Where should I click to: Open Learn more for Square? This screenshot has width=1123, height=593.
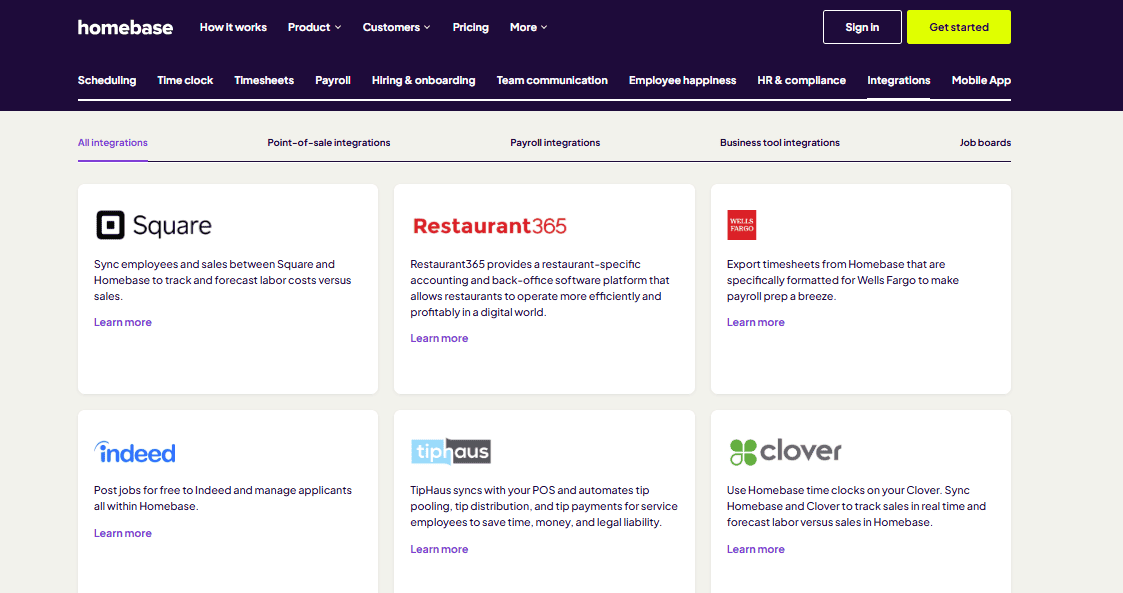tap(122, 322)
